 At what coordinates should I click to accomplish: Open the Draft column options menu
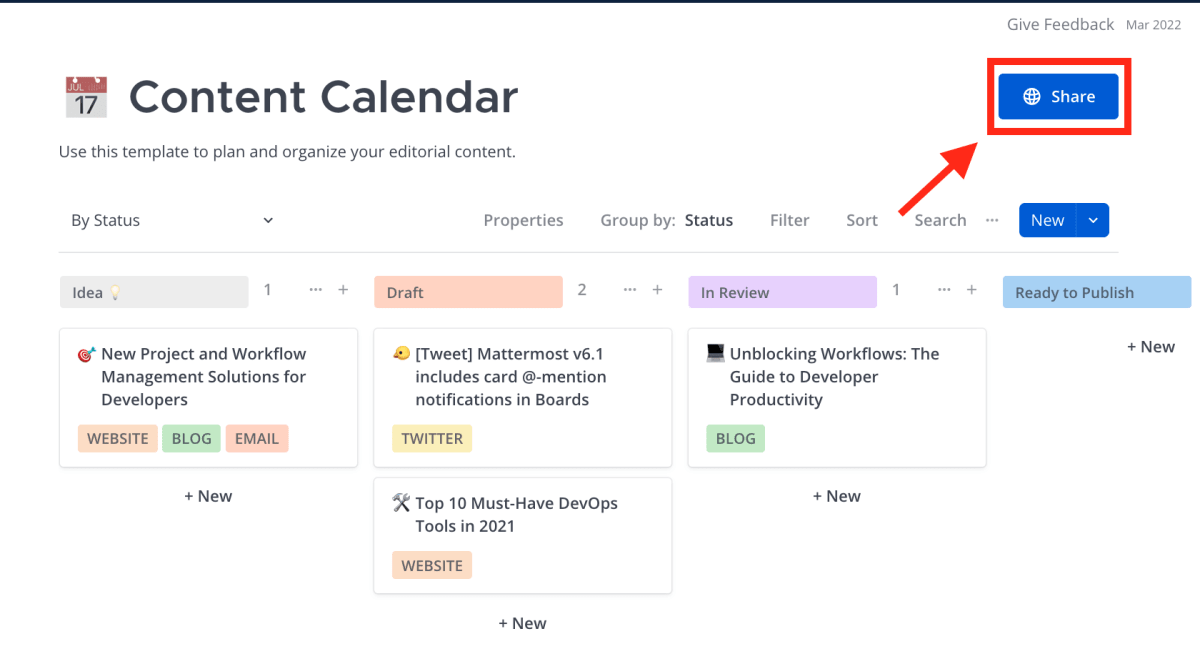(630, 290)
